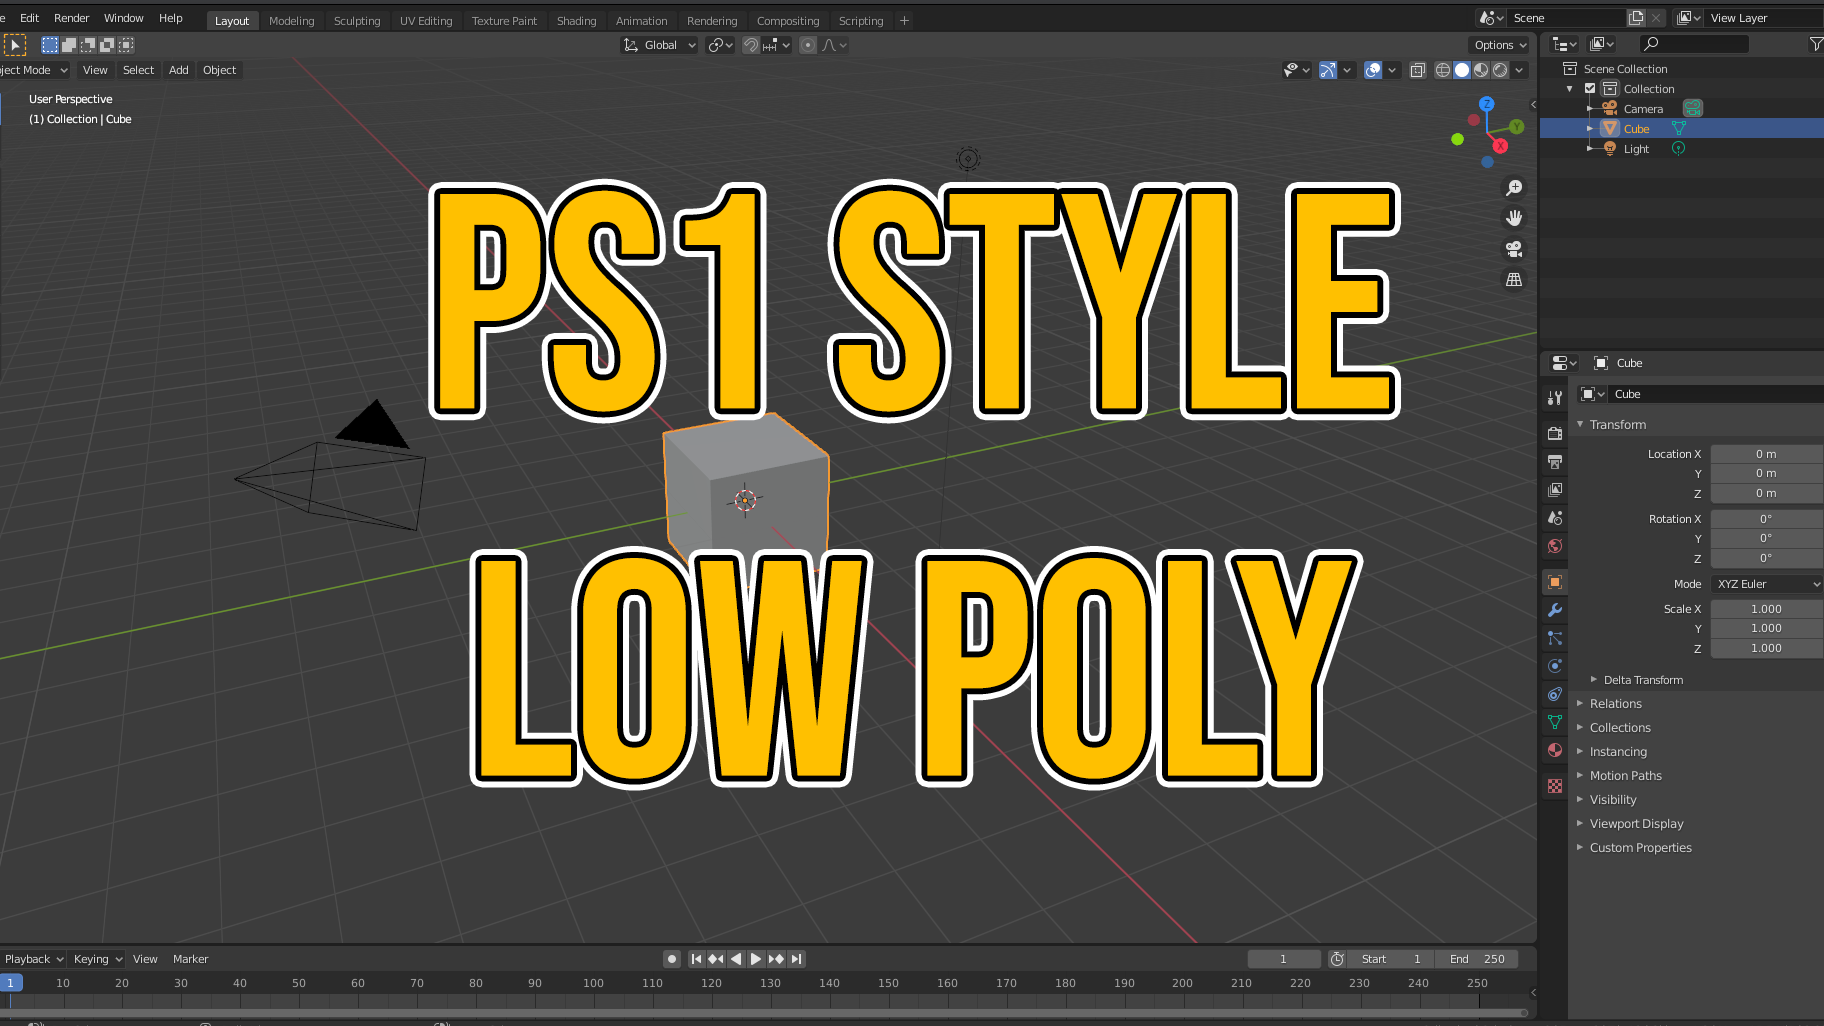
Task: Open the Render menu
Action: pyautogui.click(x=71, y=17)
